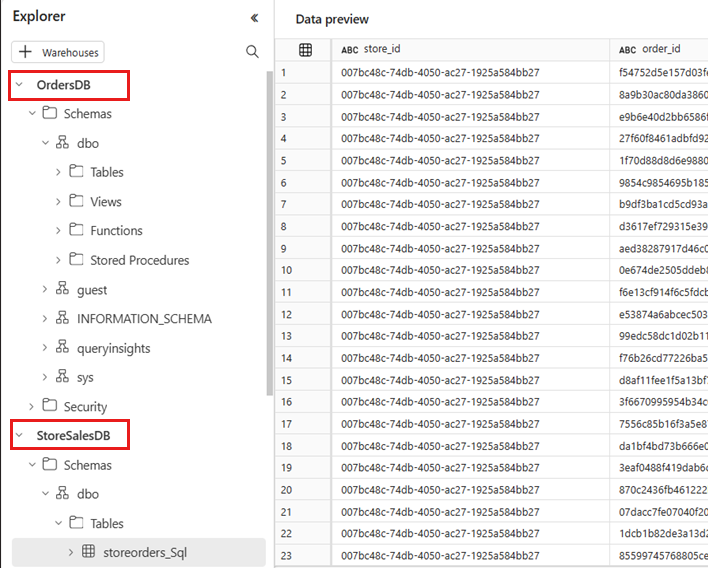
Task: Click the Security folder icon
Action: [x=49, y=407]
